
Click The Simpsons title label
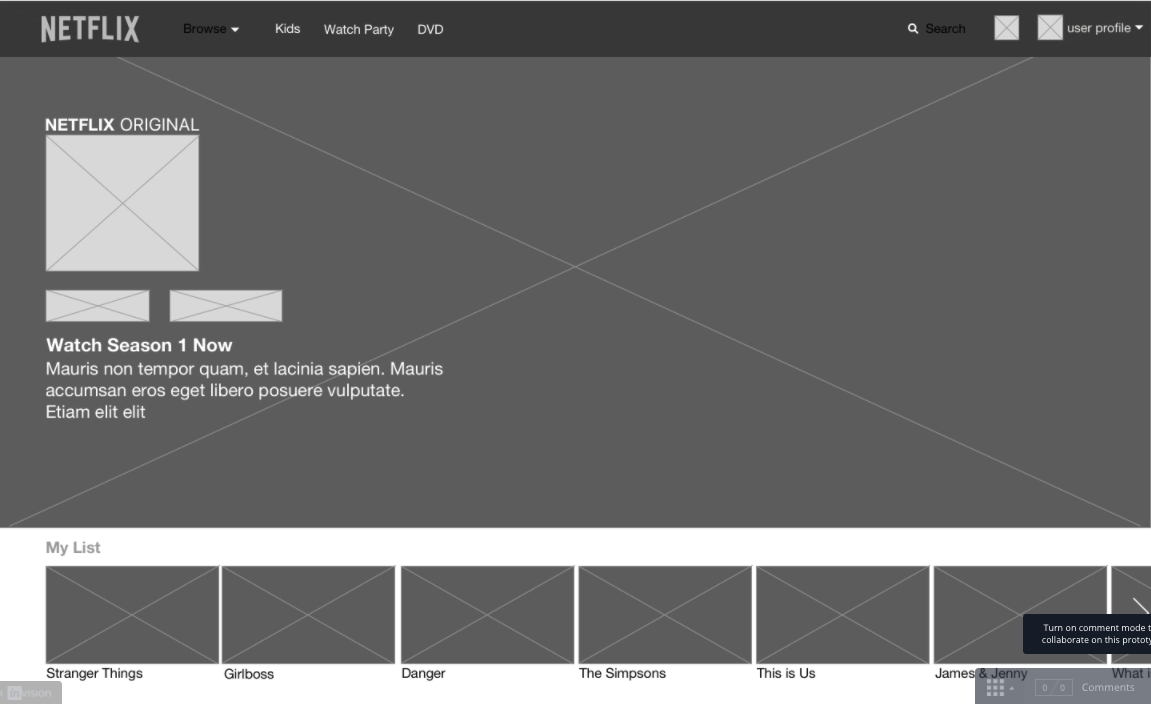coord(622,673)
